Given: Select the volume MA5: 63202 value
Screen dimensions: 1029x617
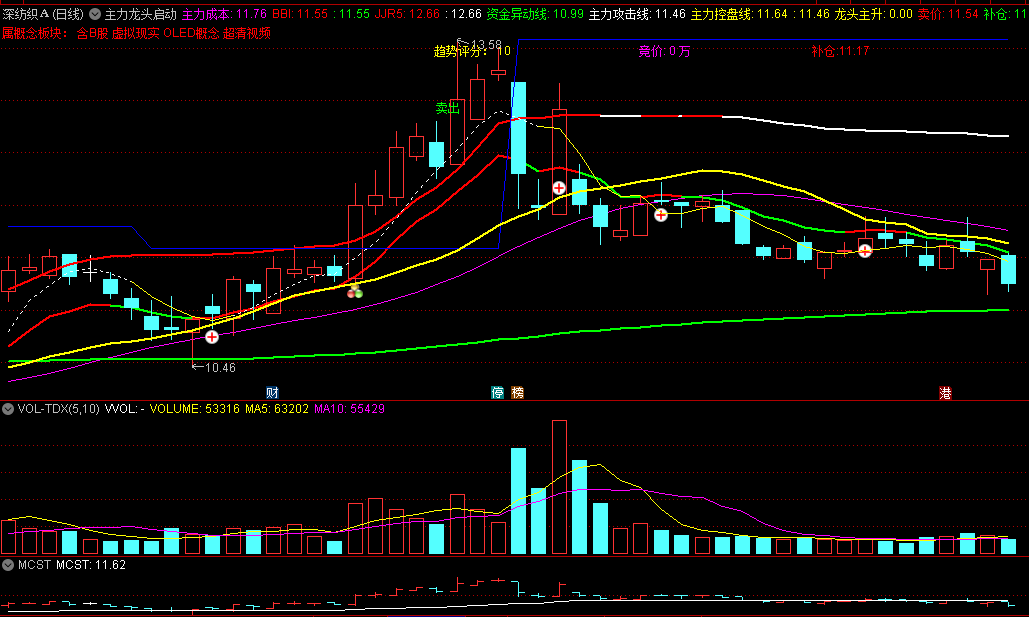Looking at the screenshot, I should [276, 409].
